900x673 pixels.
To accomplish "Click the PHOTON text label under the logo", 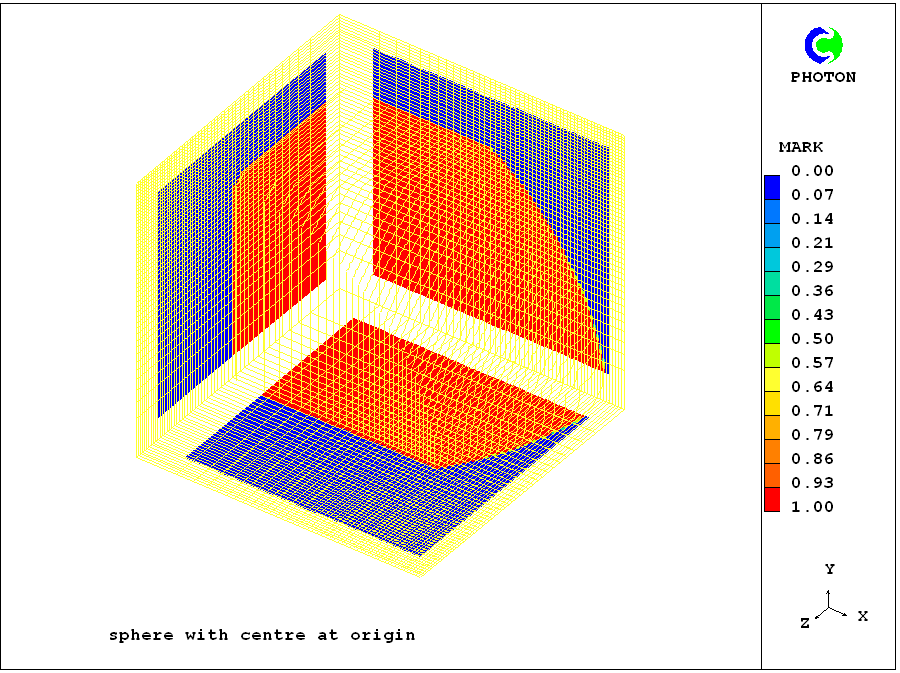I will click(x=823, y=77).
